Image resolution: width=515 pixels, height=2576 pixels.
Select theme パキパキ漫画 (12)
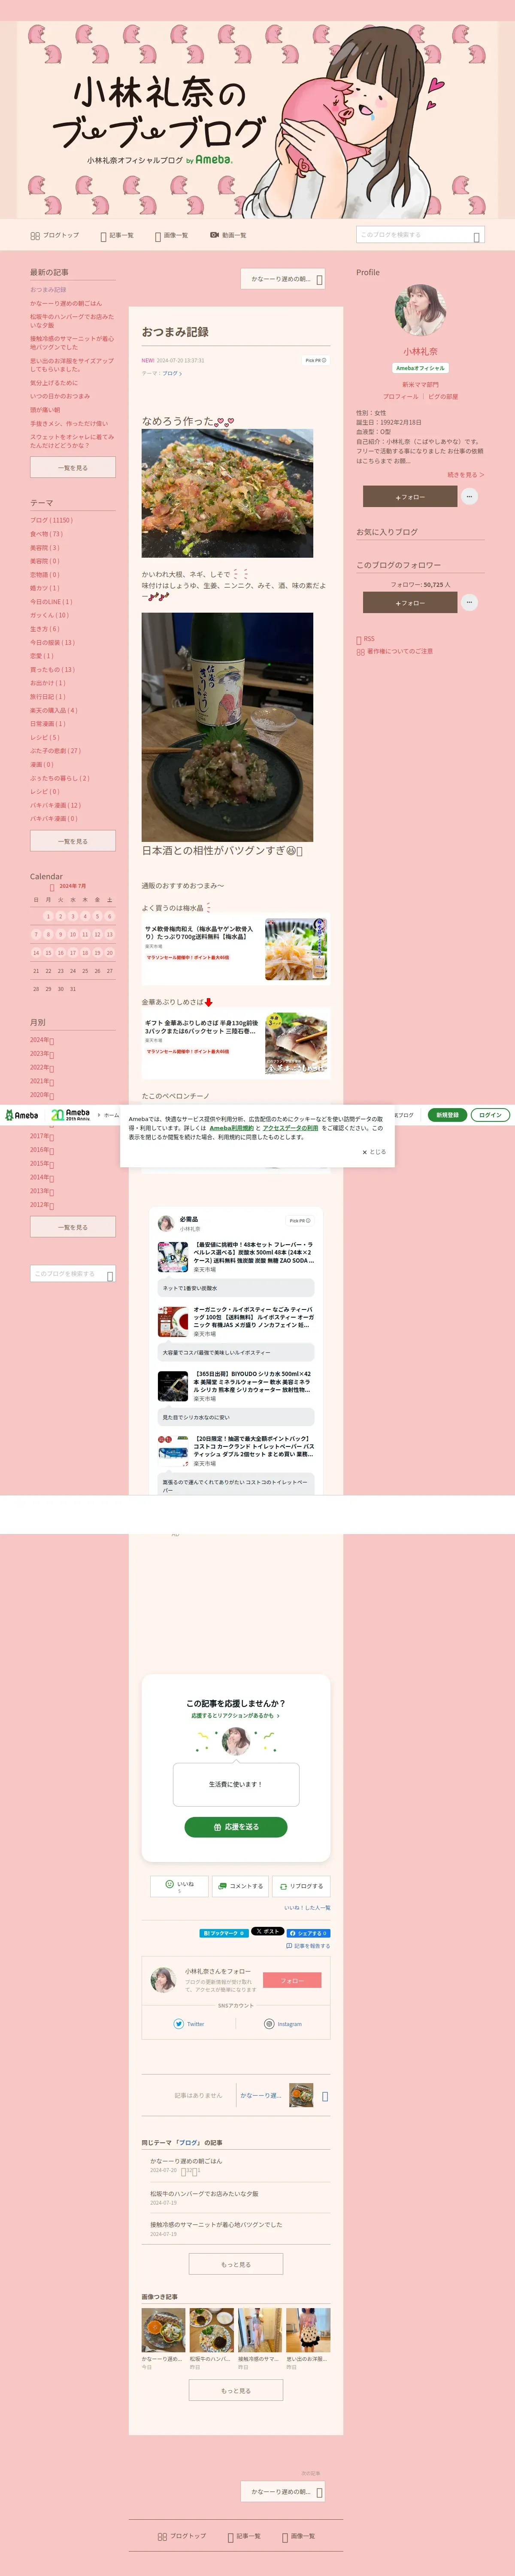(x=56, y=805)
